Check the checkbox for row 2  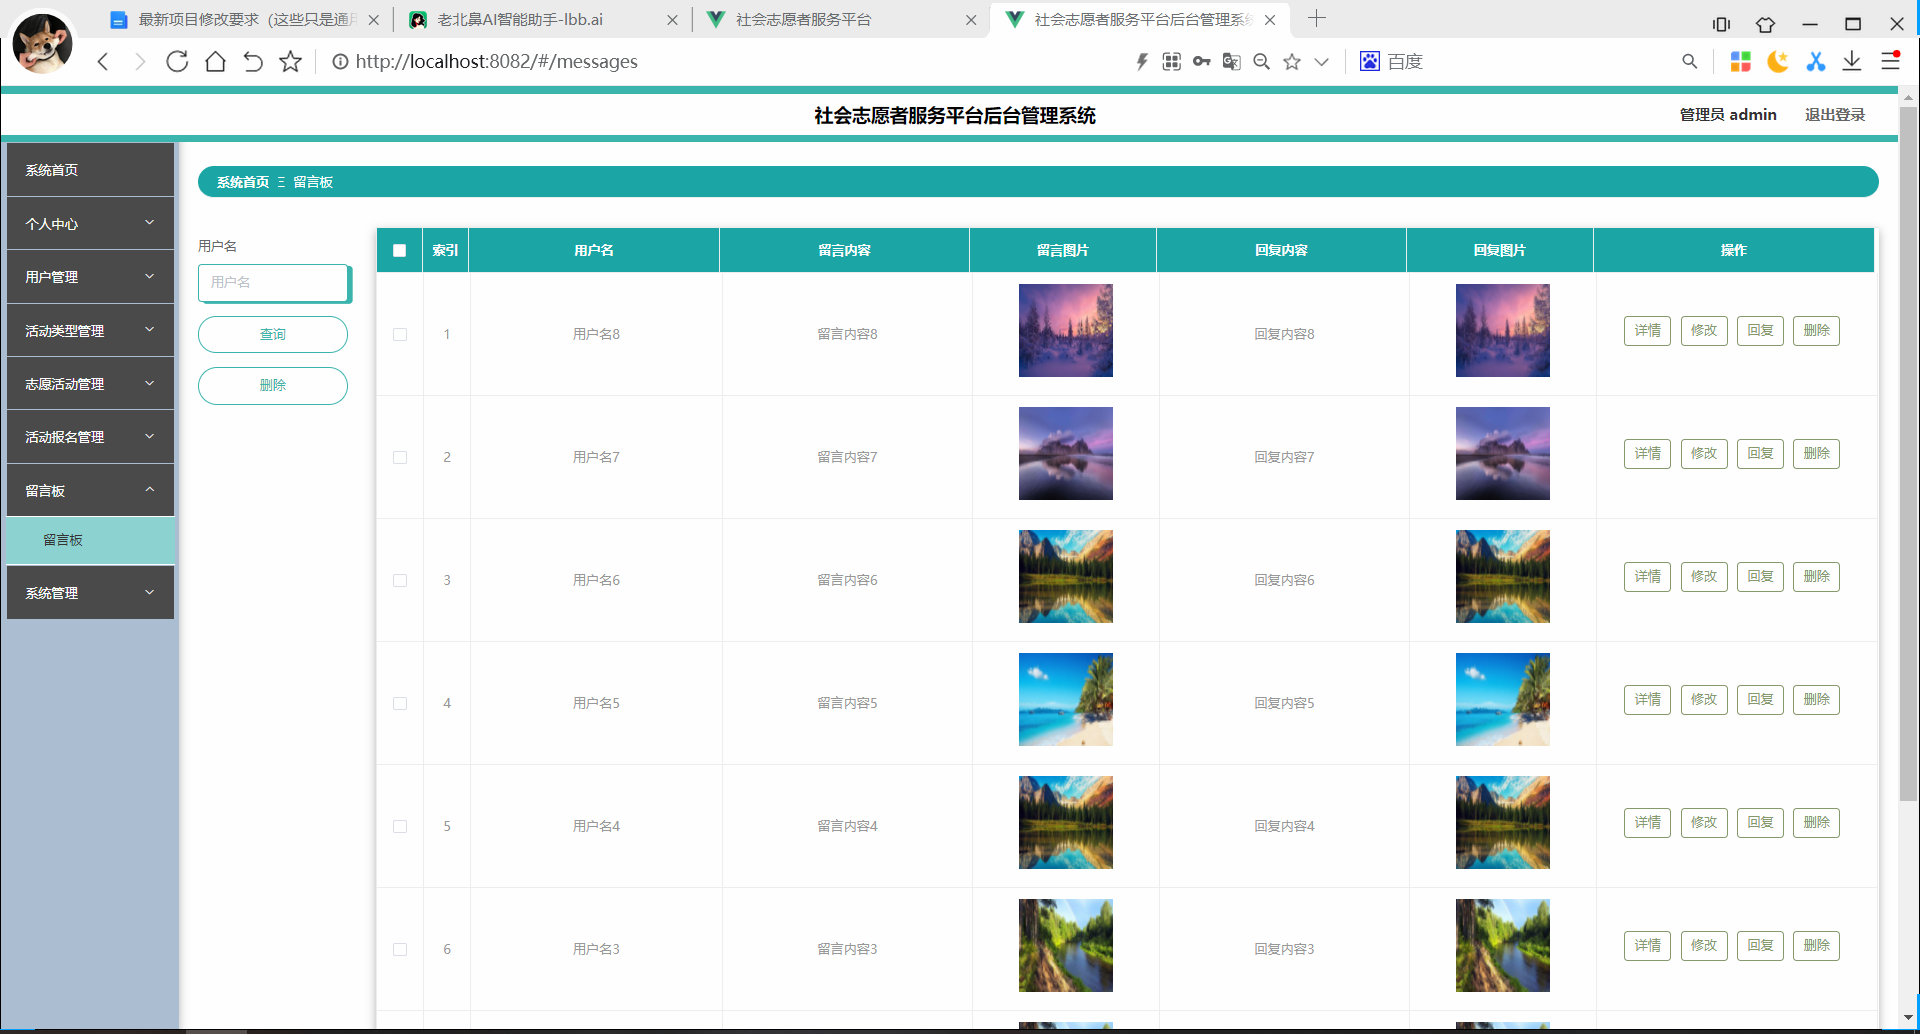400,457
